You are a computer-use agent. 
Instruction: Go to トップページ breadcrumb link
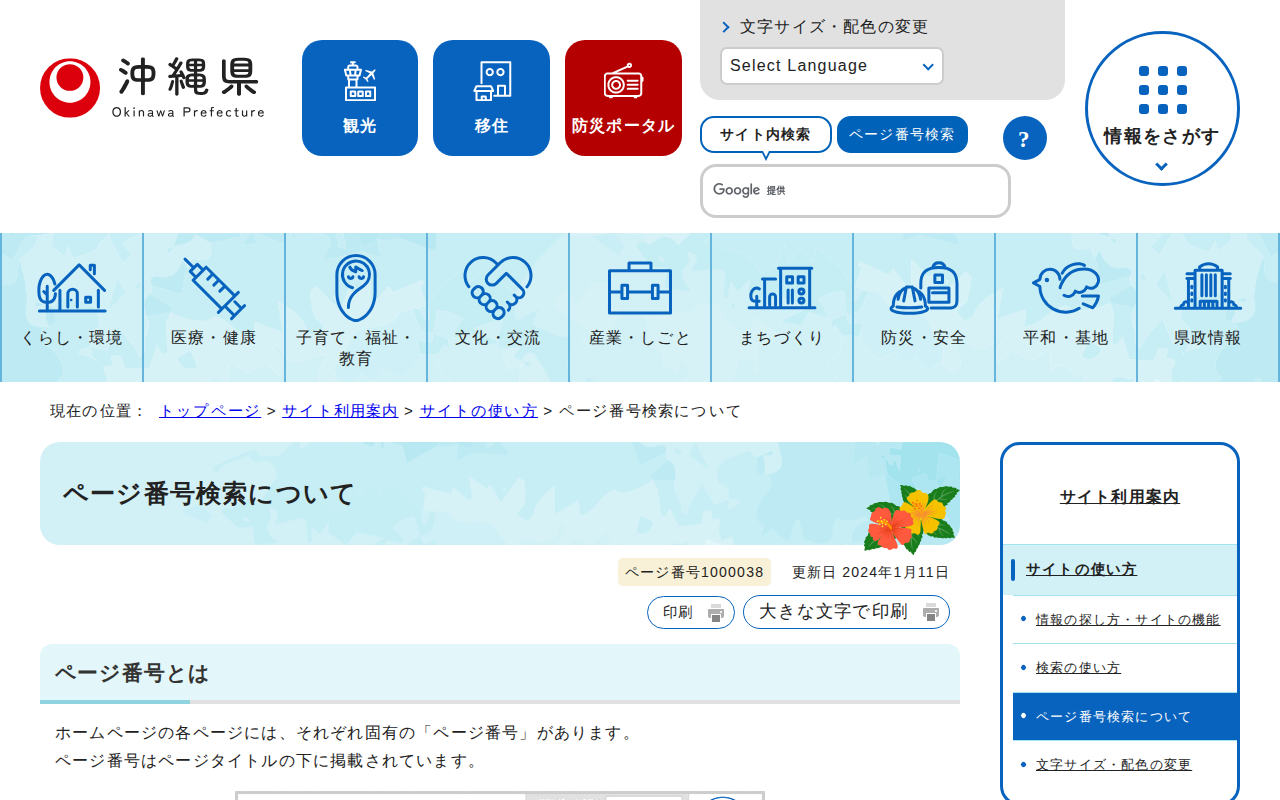[210, 411]
